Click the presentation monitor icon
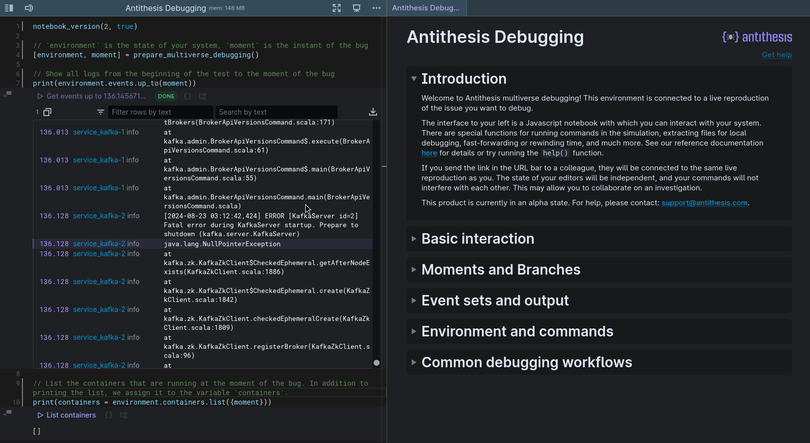 point(356,8)
